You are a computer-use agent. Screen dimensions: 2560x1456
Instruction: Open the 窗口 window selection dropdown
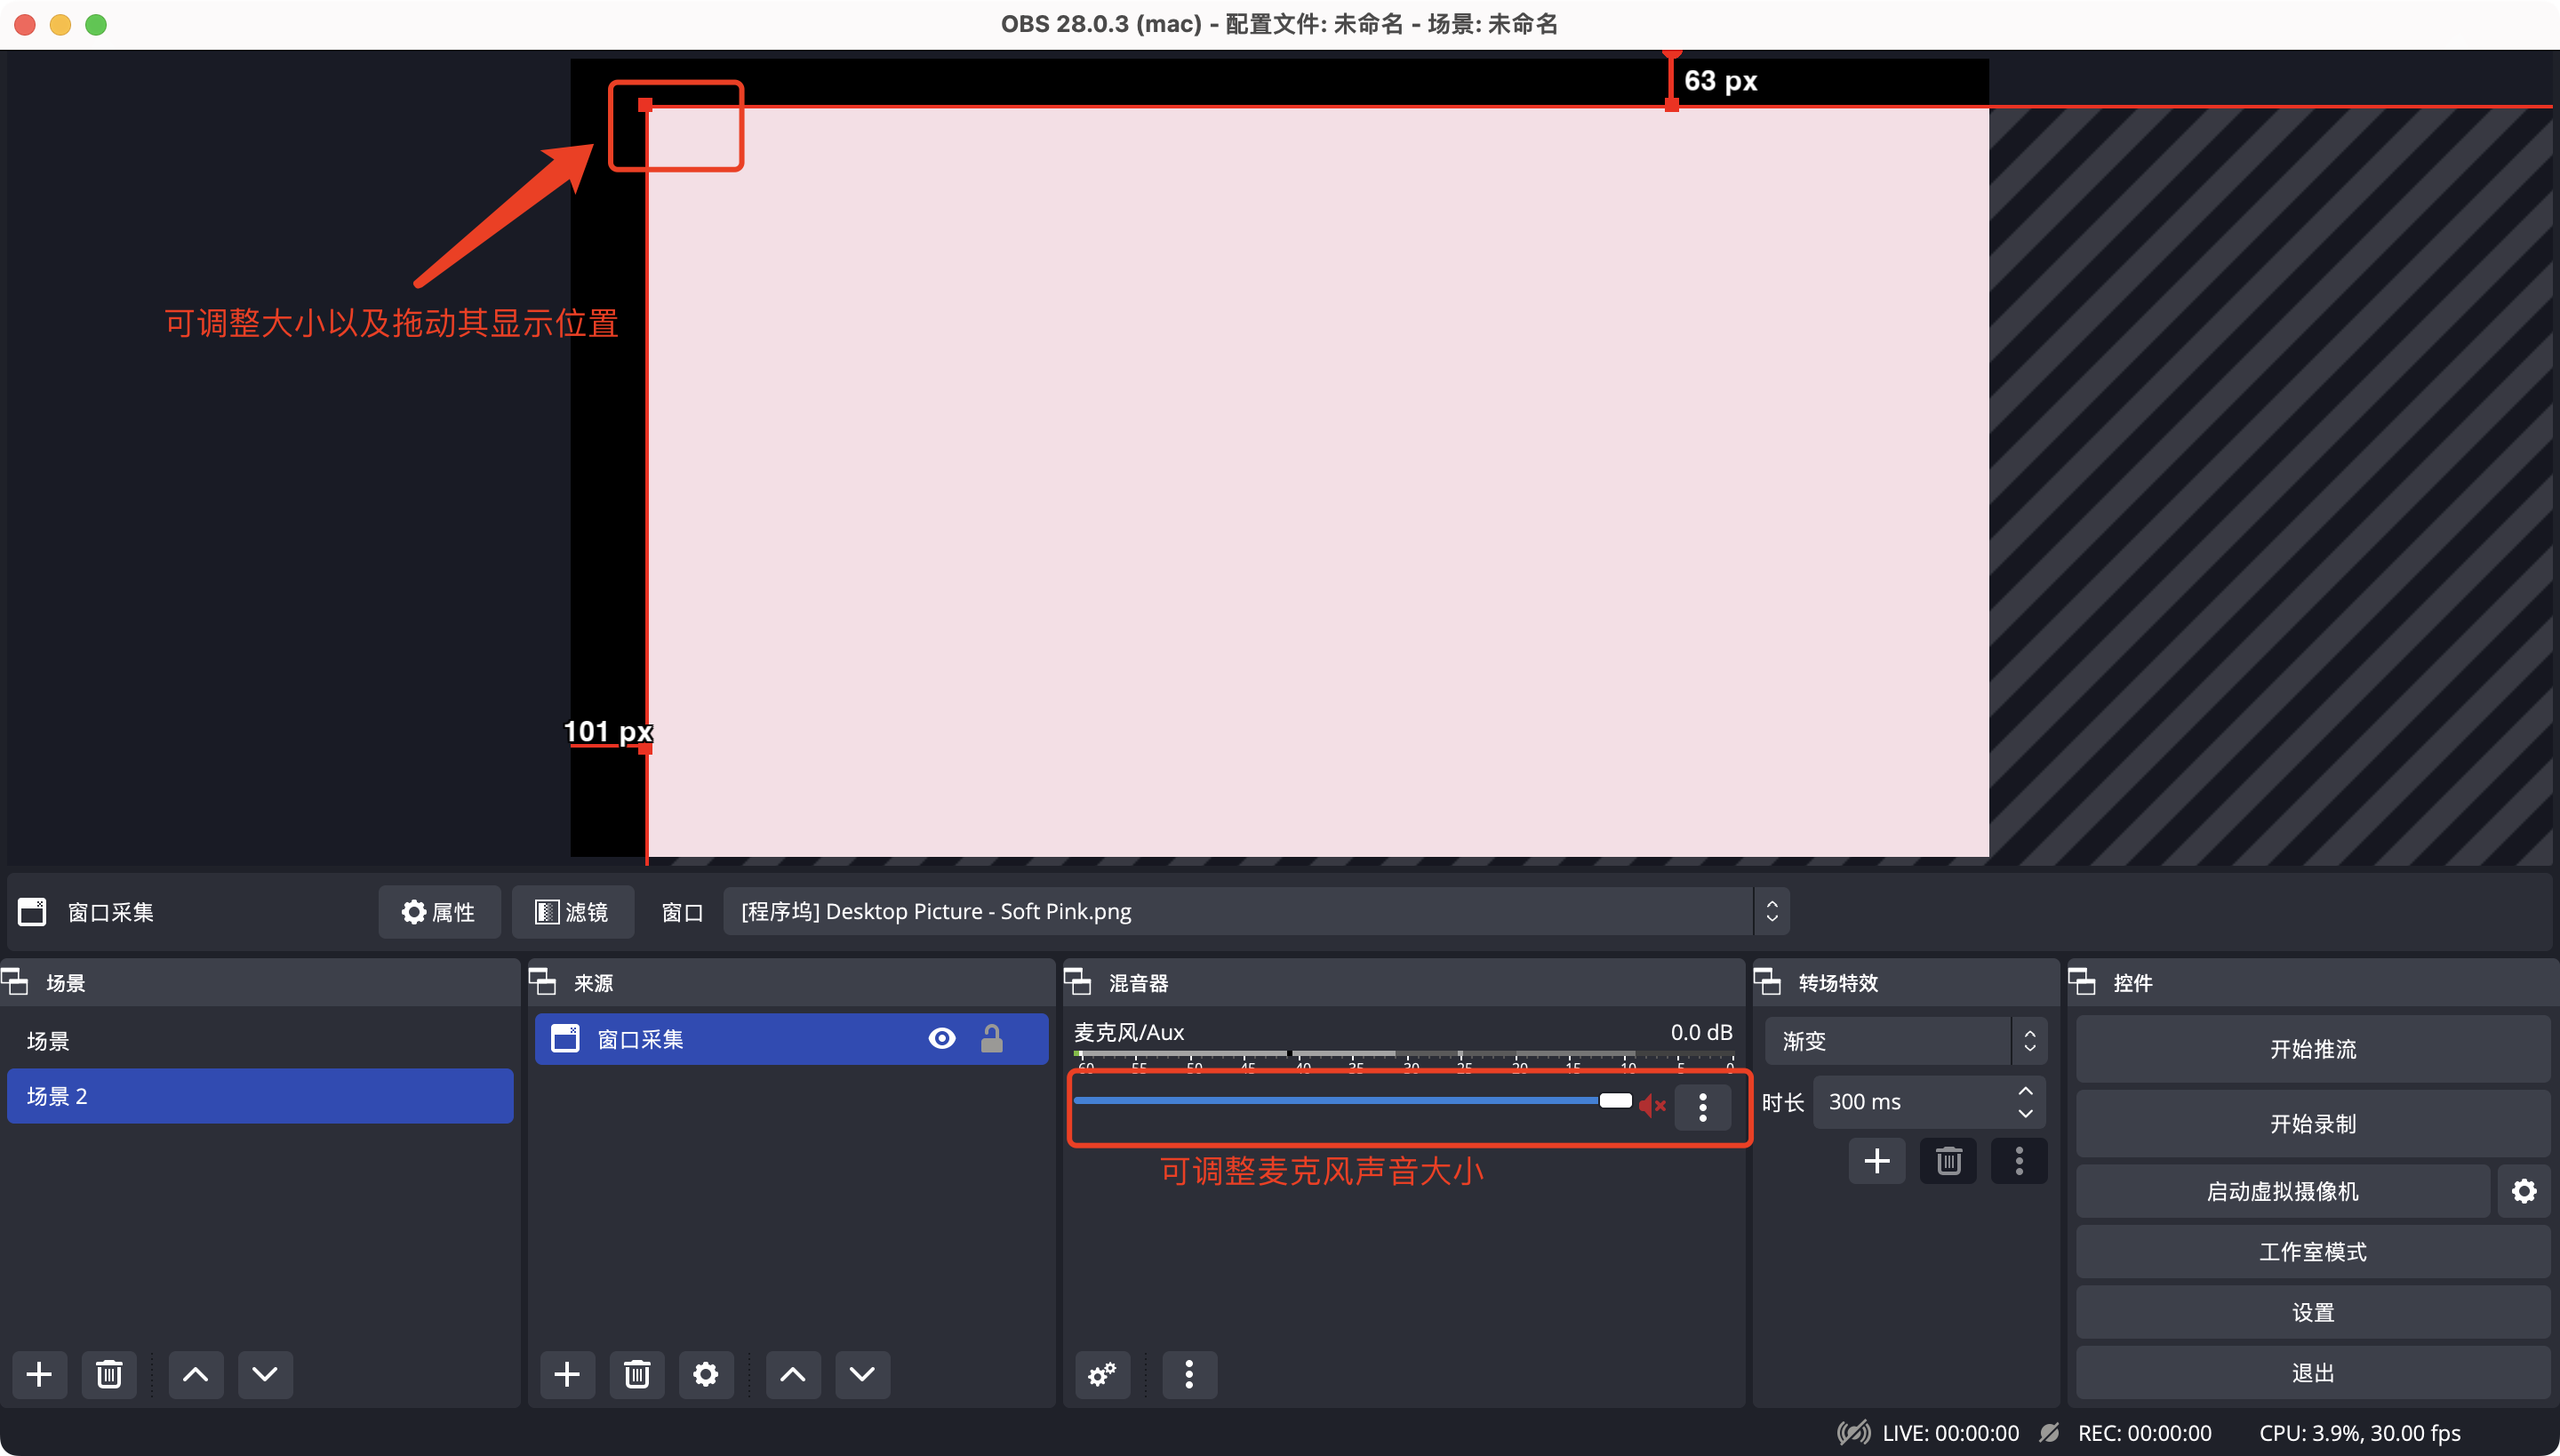tap(1256, 911)
